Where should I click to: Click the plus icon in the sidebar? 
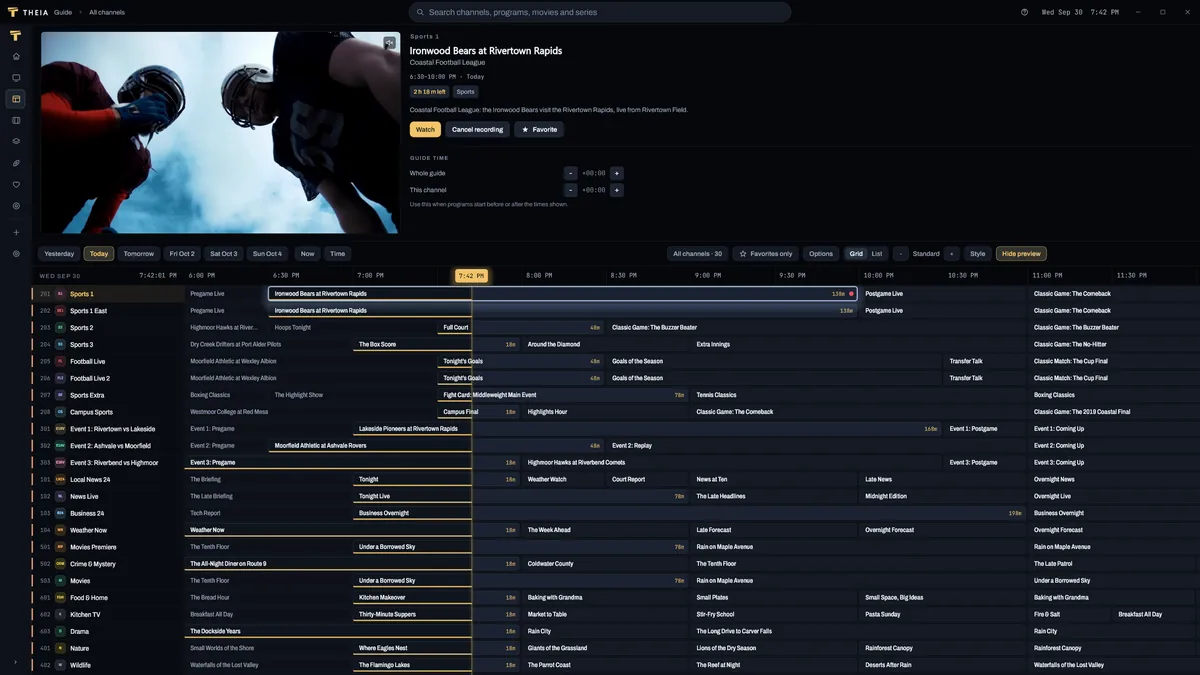[x=16, y=232]
